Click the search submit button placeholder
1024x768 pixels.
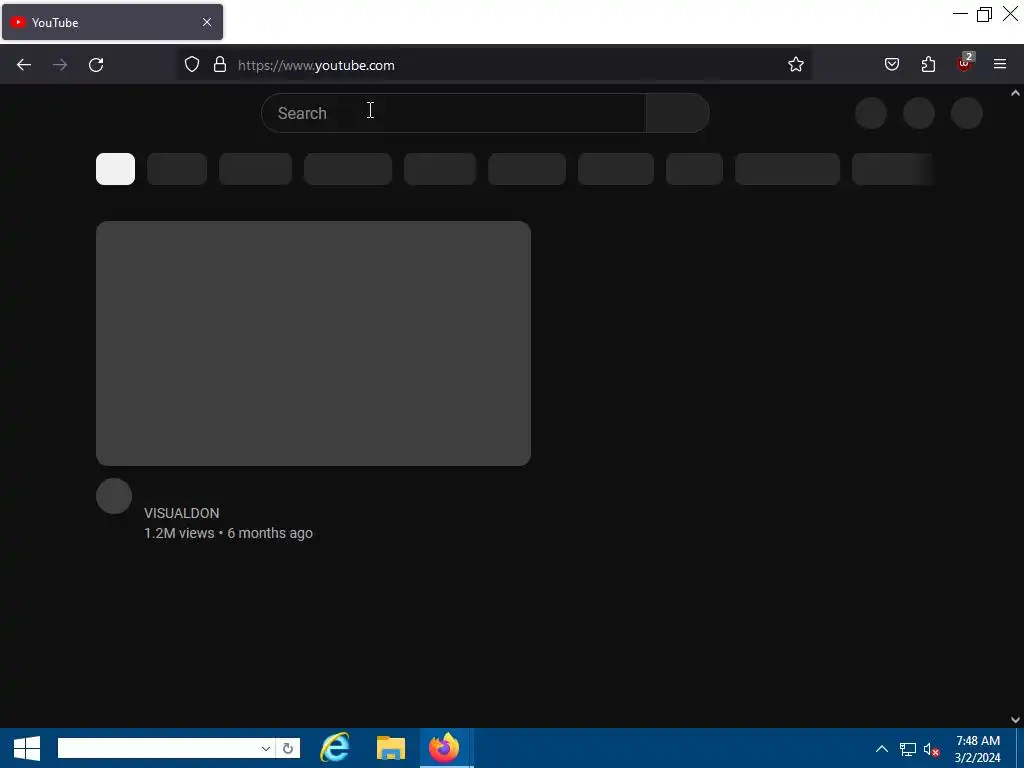click(x=677, y=113)
